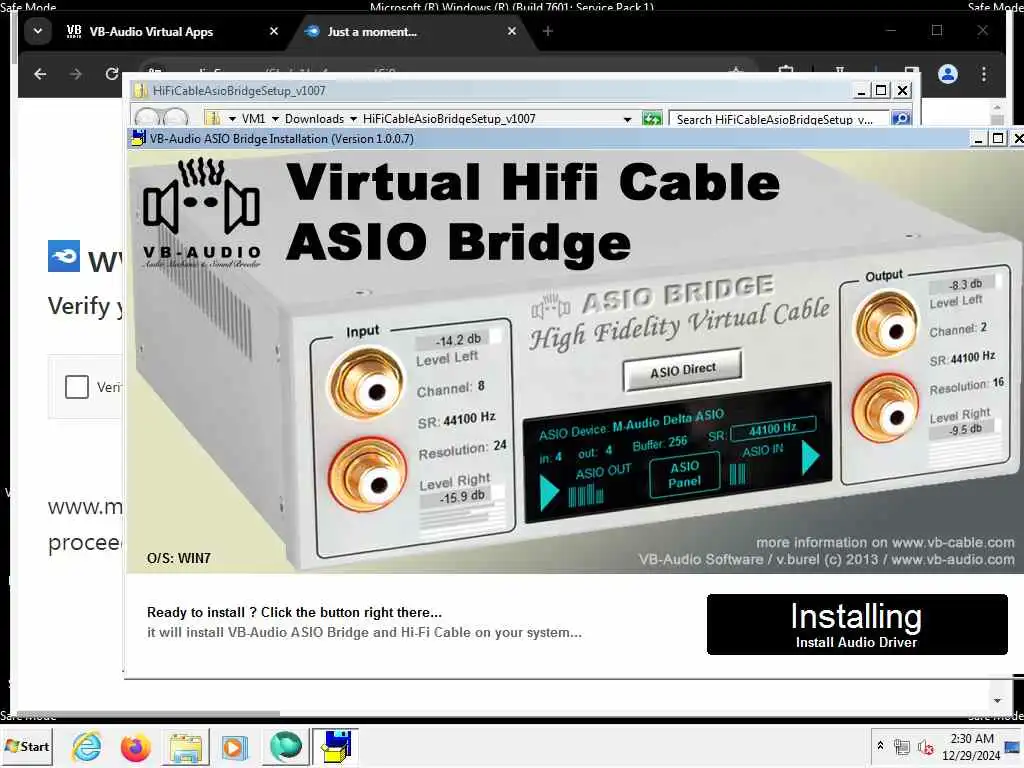Viewport: 1024px width, 768px height.
Task: Click the Installing Install Audio Driver button
Action: click(857, 624)
